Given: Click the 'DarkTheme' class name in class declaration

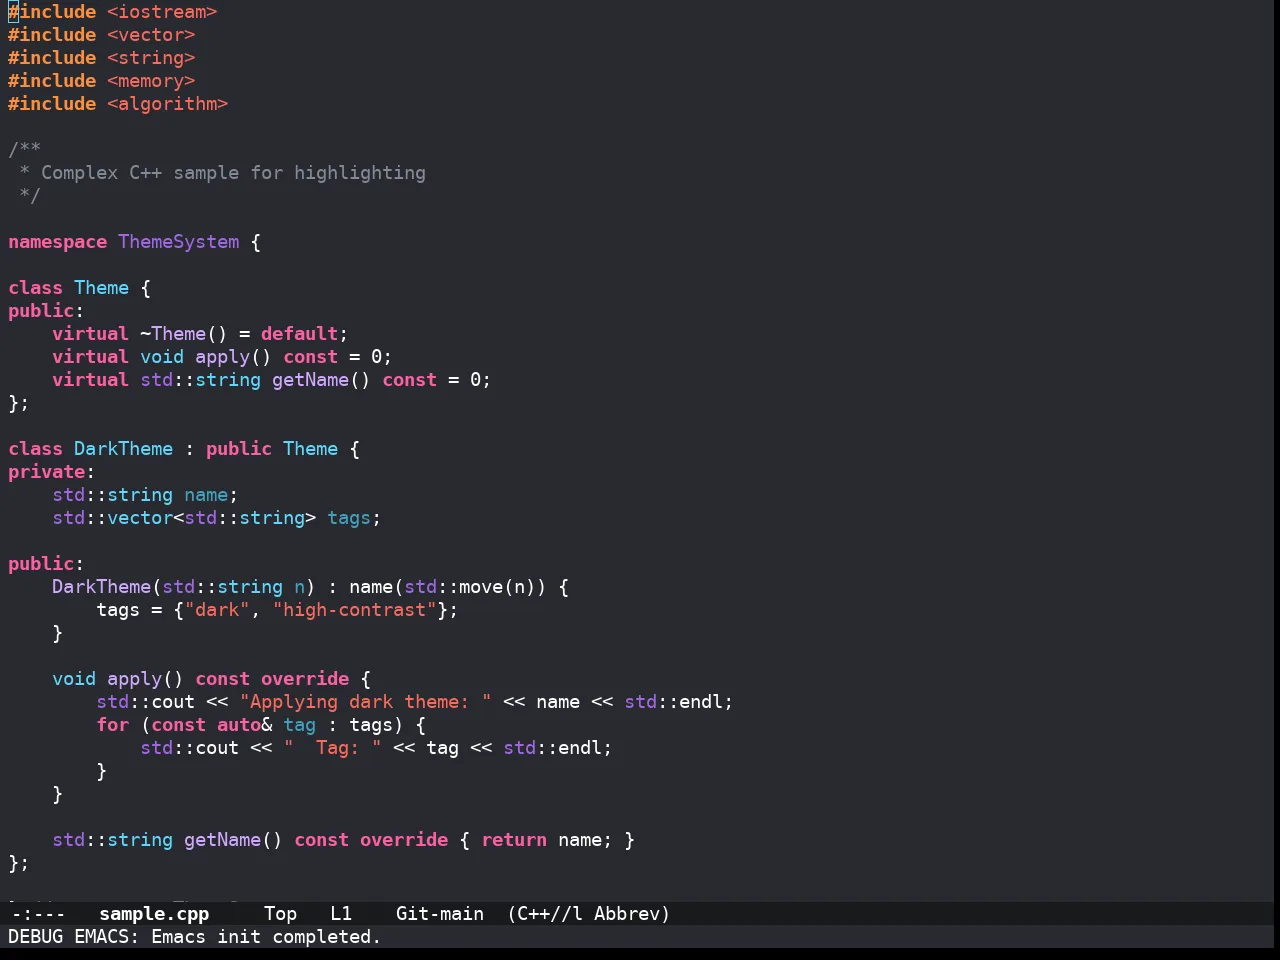Looking at the screenshot, I should coord(124,449).
